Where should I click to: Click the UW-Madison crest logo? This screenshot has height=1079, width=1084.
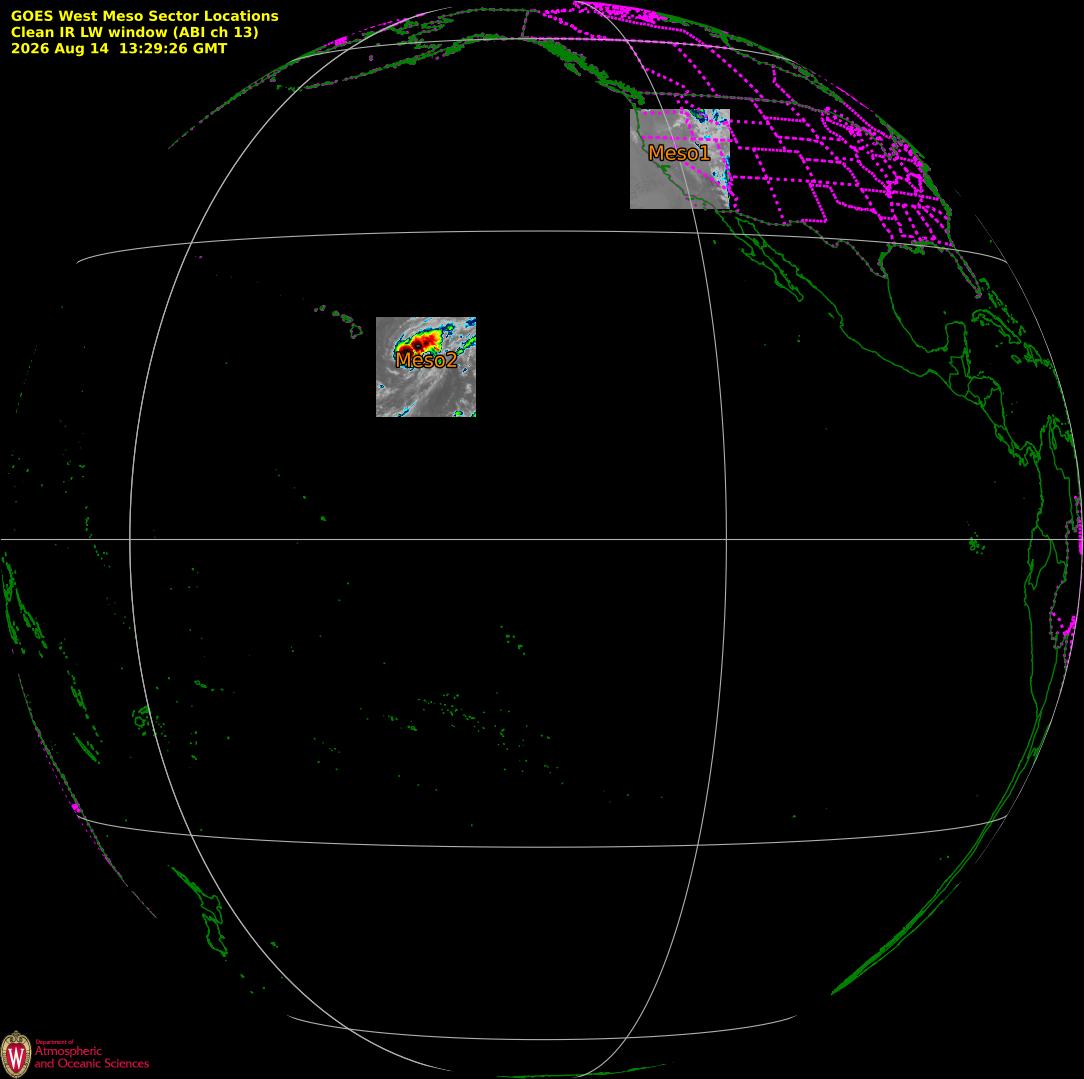point(16,1054)
